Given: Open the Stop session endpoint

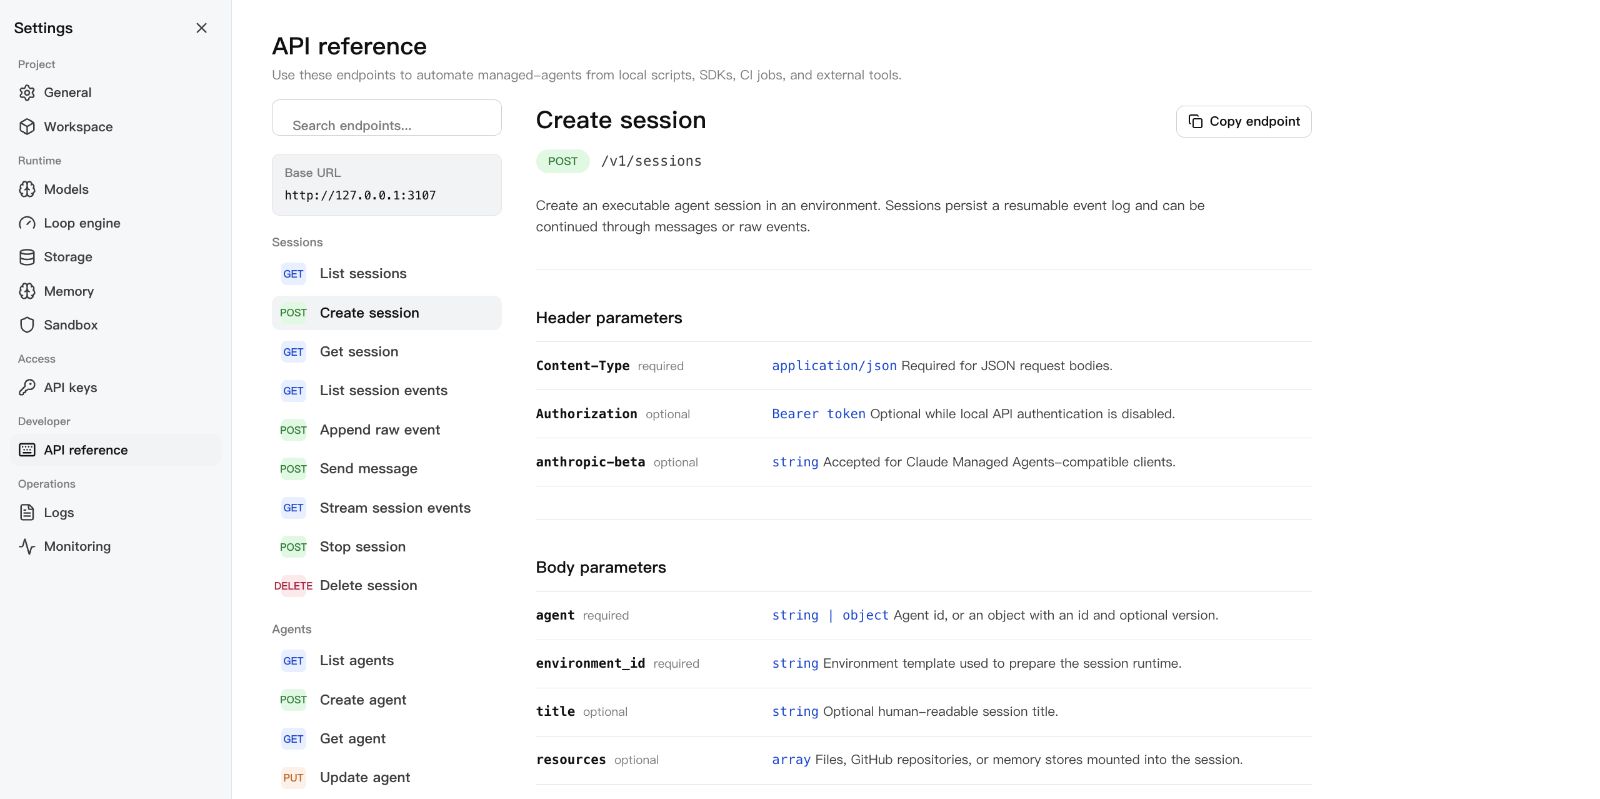Looking at the screenshot, I should click(x=387, y=547).
